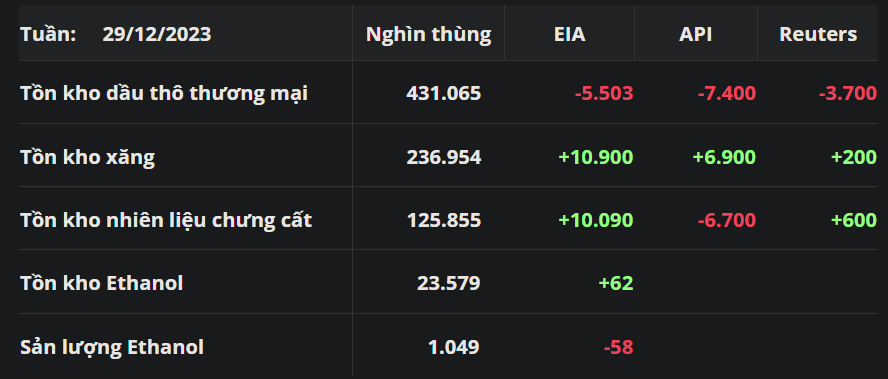Screen dimensions: 888x379
Task: Select the API column header
Action: point(695,35)
